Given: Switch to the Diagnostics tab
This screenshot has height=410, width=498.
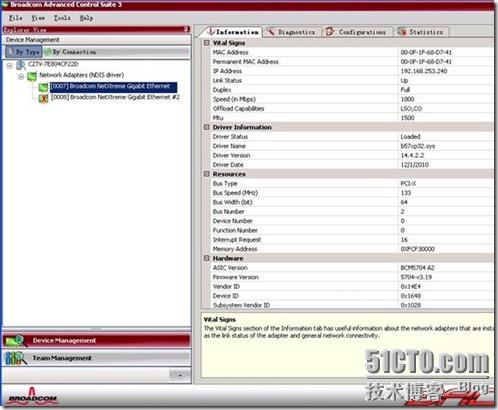Looking at the screenshot, I should click(x=292, y=32).
